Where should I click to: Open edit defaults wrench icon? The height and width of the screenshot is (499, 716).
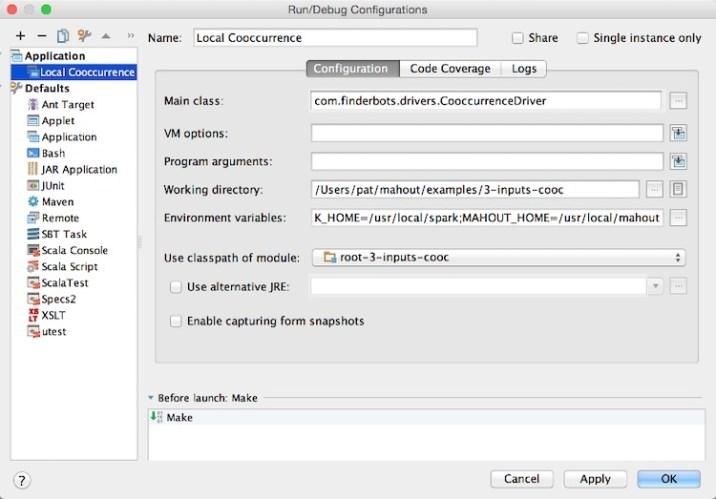84,36
